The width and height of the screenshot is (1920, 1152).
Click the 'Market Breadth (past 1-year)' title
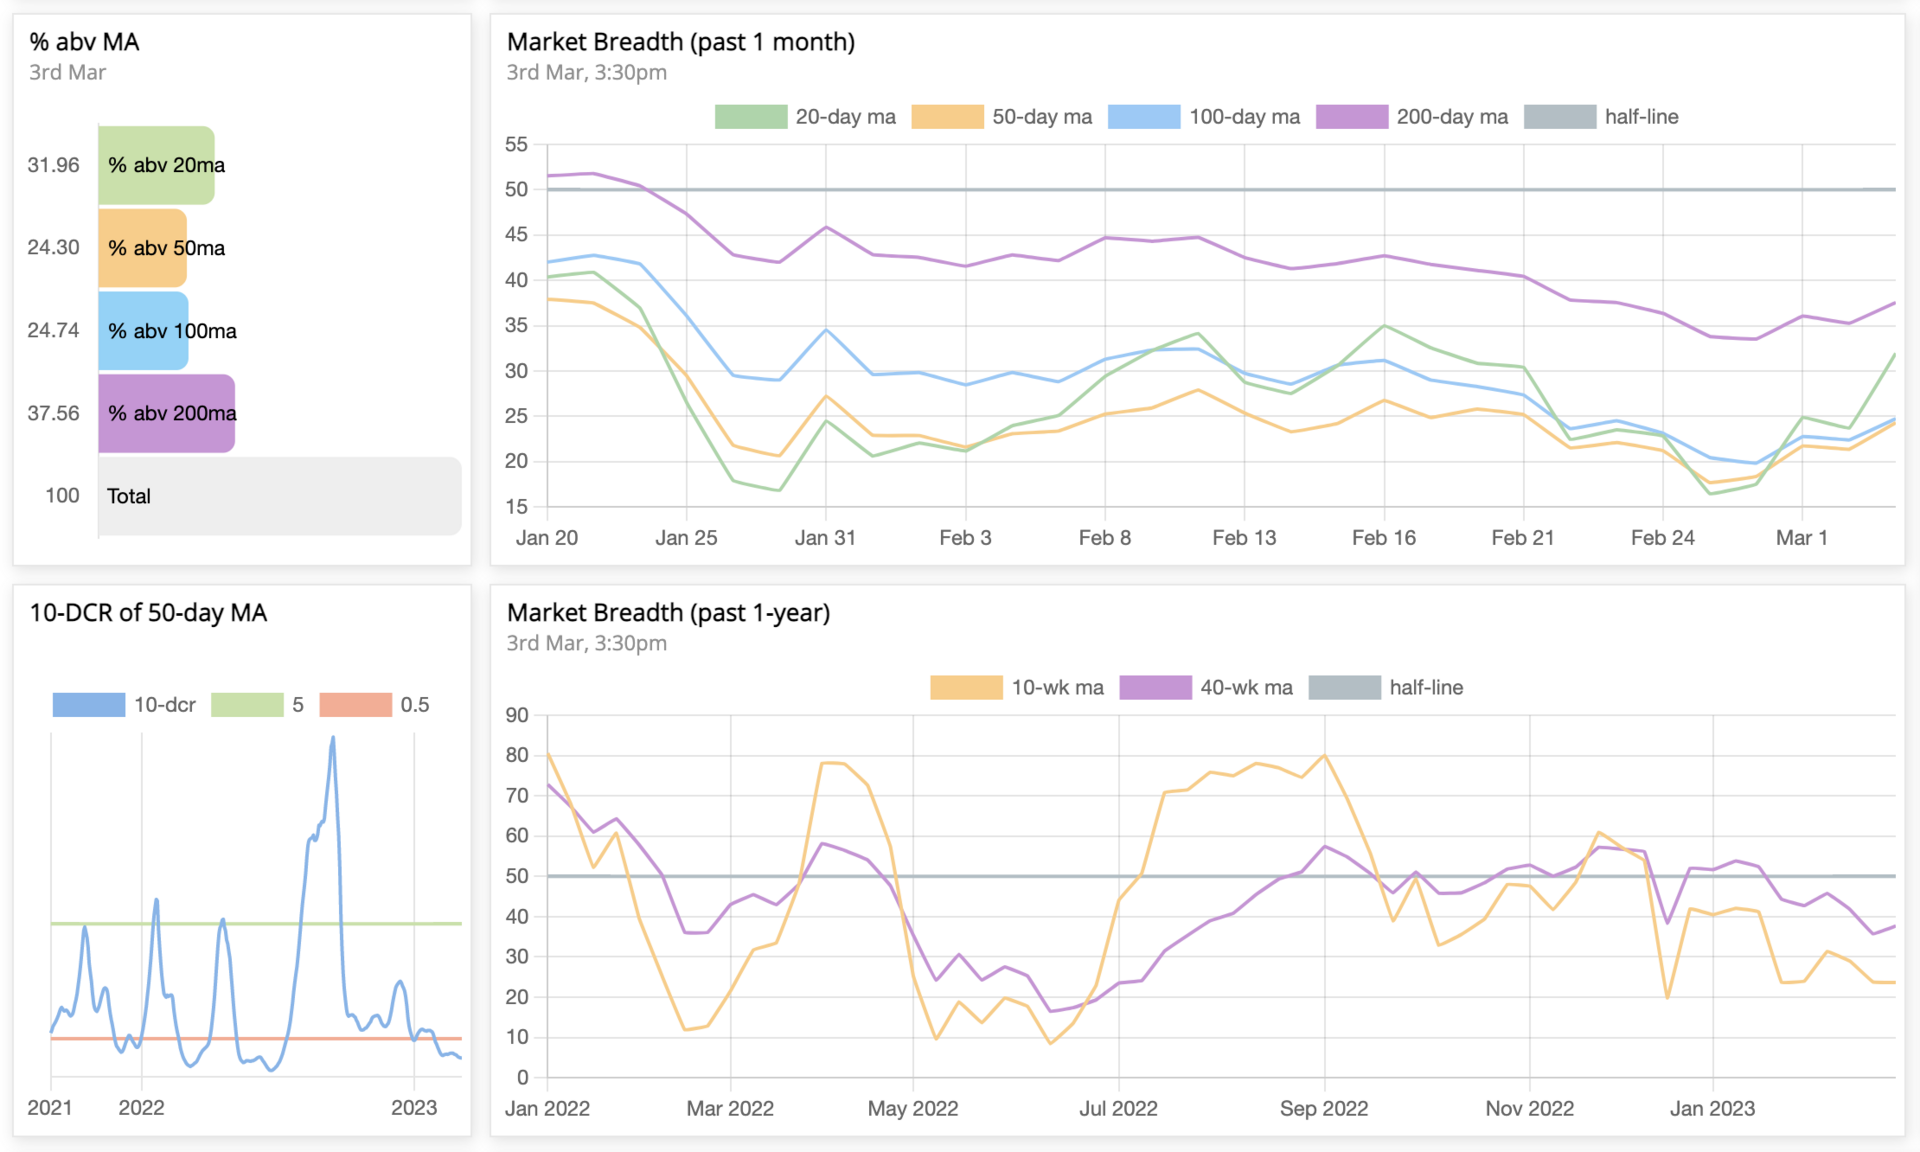(669, 613)
